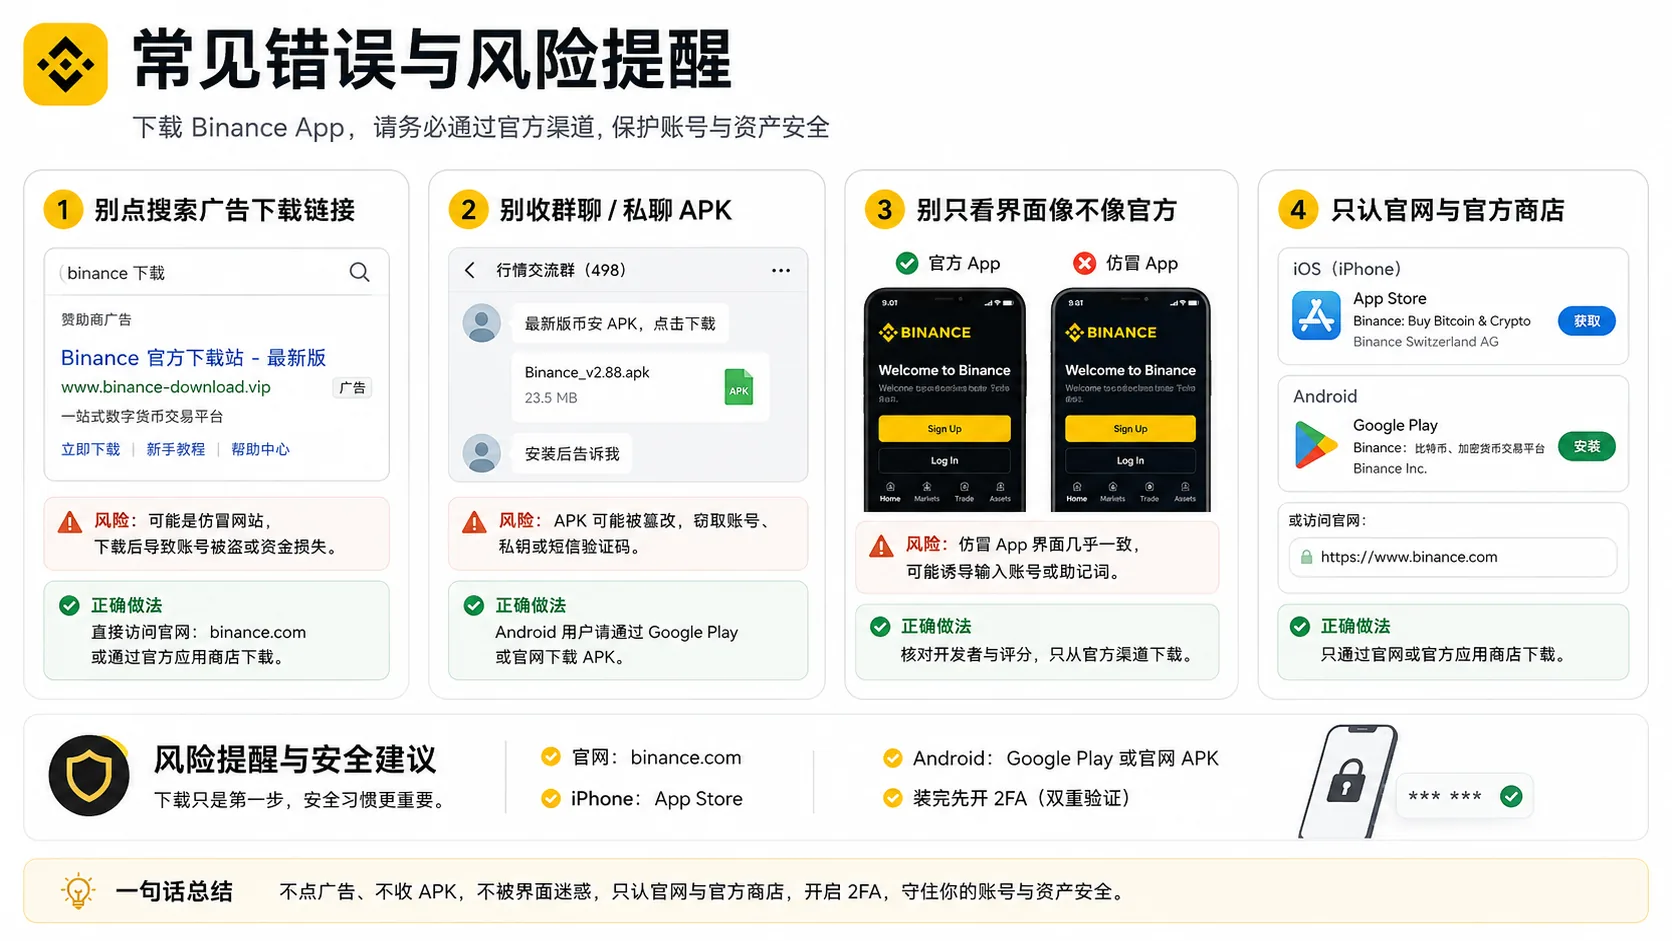Click Sign Up on the 官方 App phone
Viewport: 1672px width, 941px height.
click(944, 429)
